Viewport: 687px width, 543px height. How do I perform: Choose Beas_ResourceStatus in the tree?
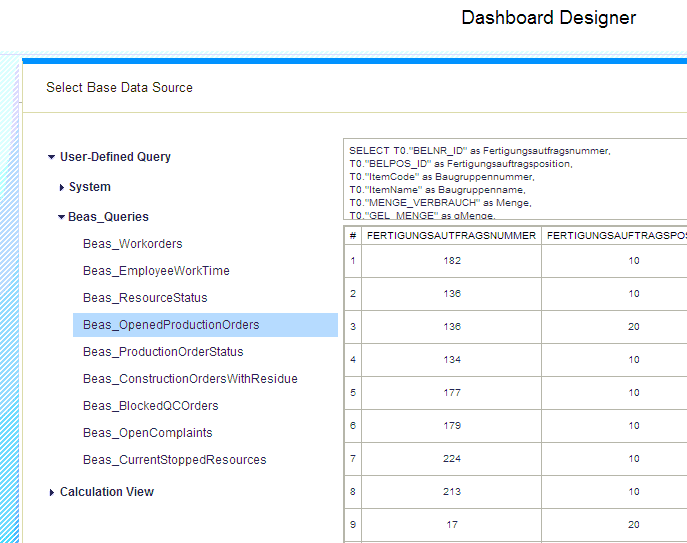[x=145, y=298]
